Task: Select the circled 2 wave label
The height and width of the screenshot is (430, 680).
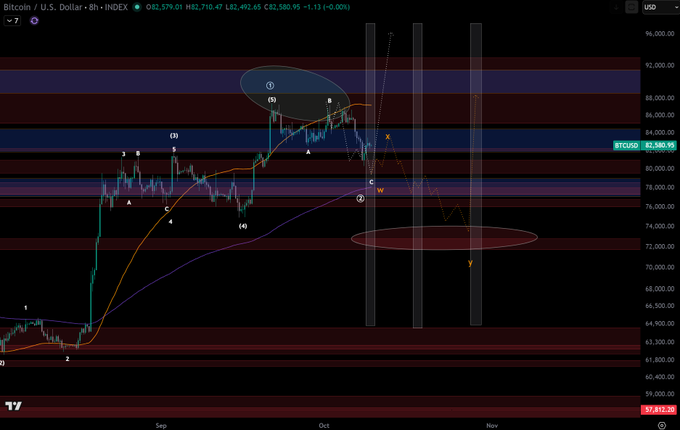Action: pos(360,199)
